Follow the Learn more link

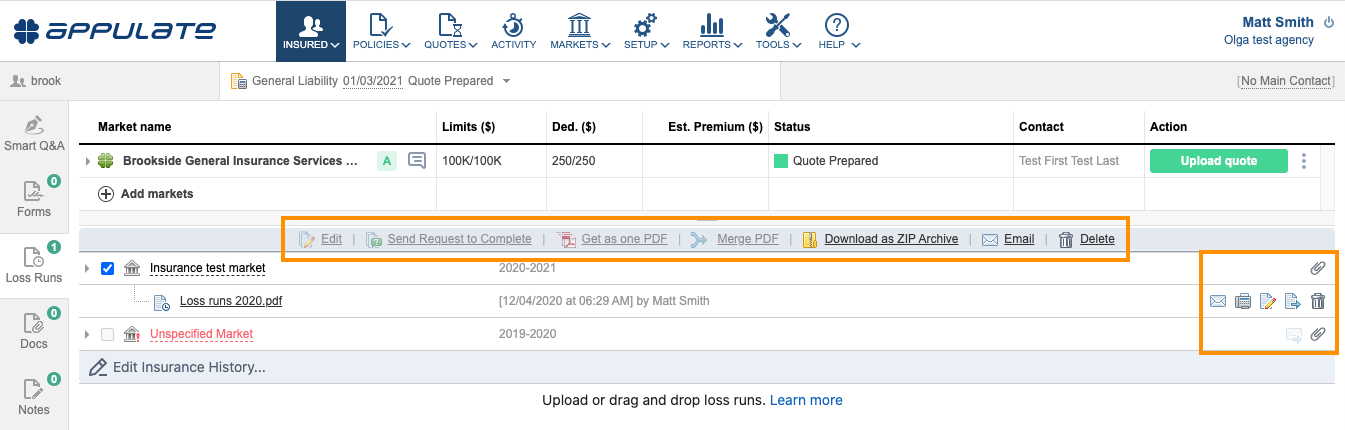pyautogui.click(x=806, y=400)
